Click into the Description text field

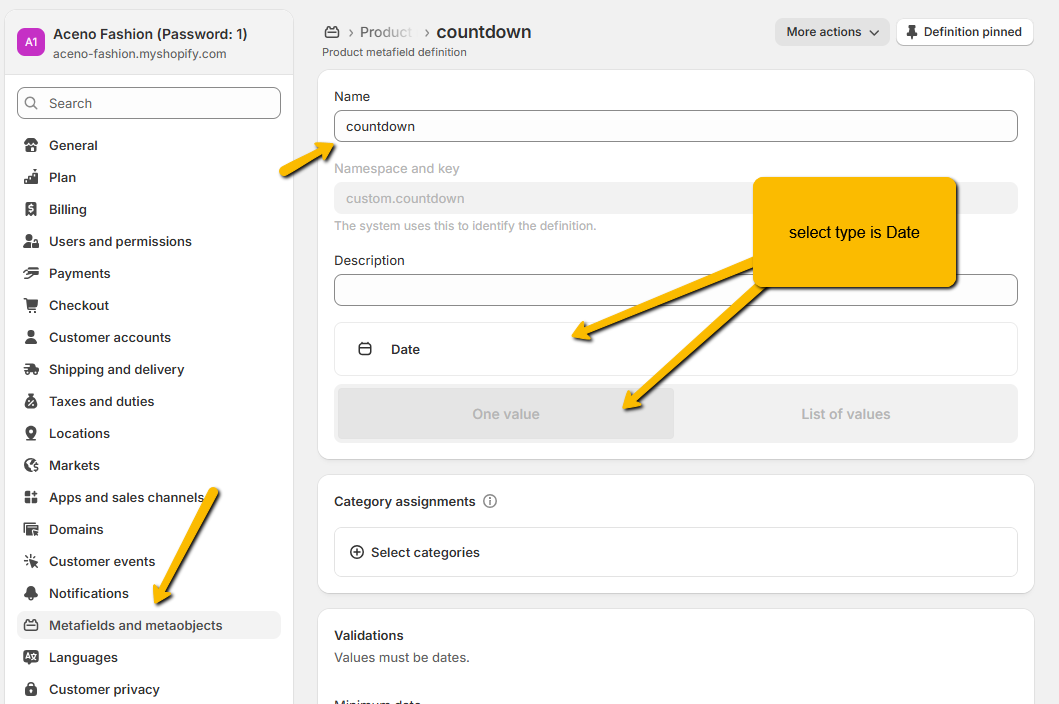click(x=675, y=290)
